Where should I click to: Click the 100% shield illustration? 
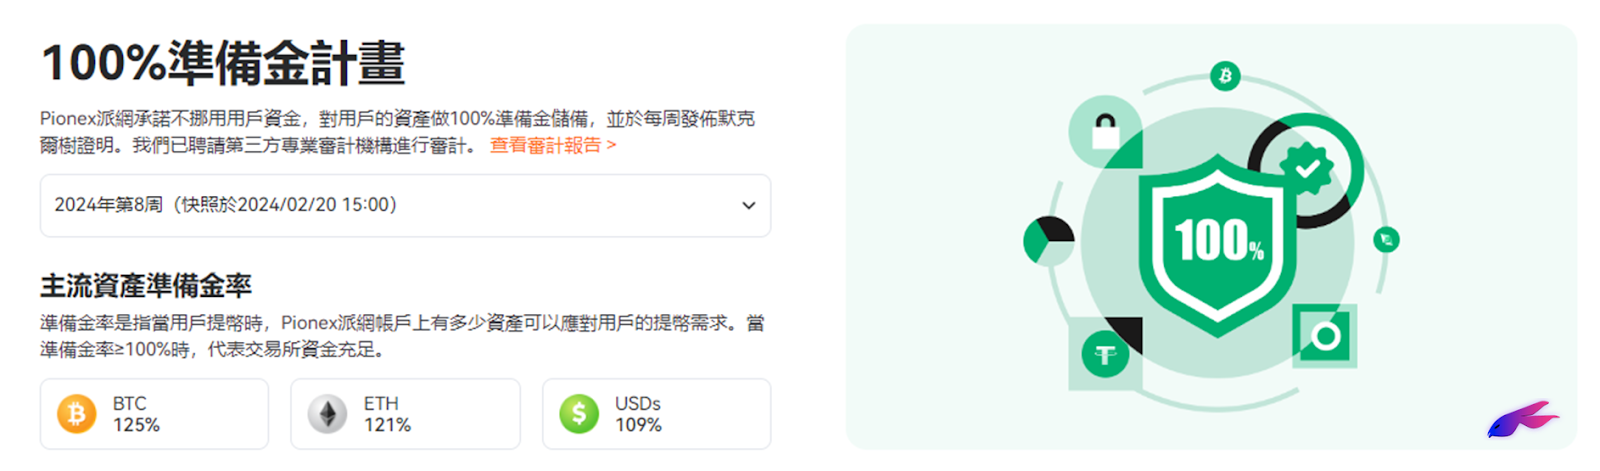click(1217, 244)
